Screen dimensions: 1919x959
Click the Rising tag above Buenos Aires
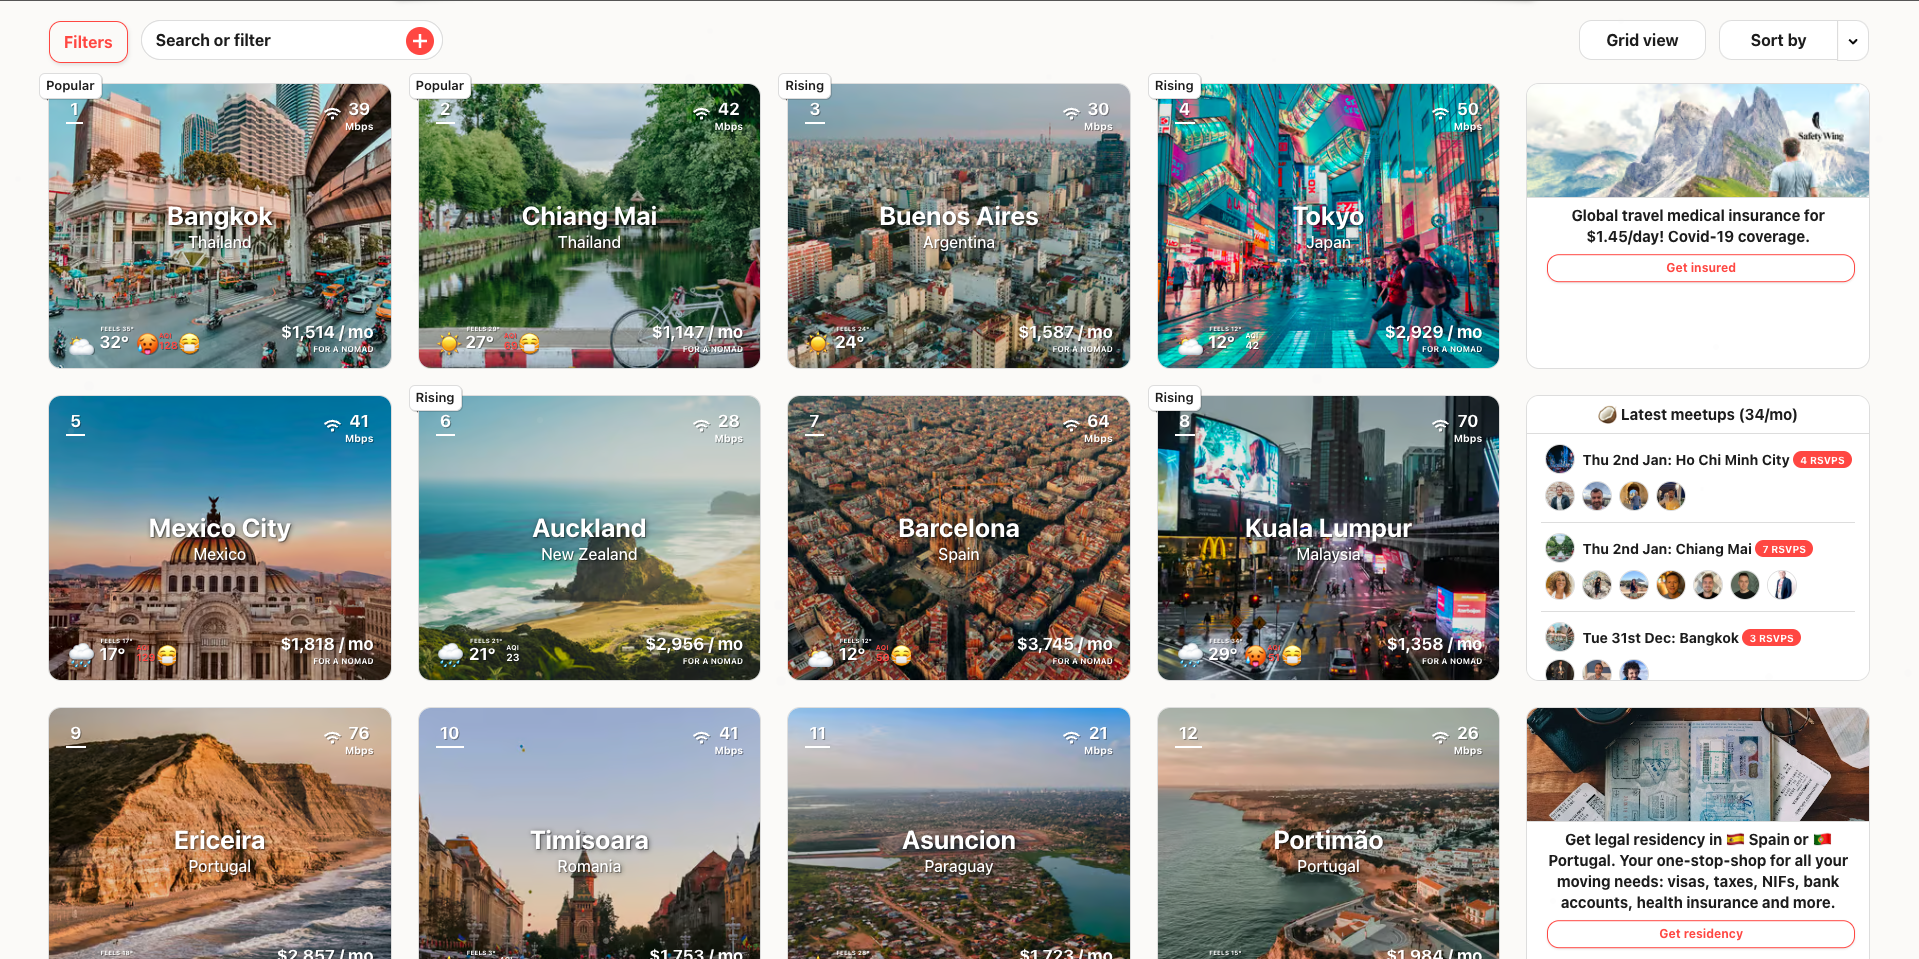(x=805, y=86)
